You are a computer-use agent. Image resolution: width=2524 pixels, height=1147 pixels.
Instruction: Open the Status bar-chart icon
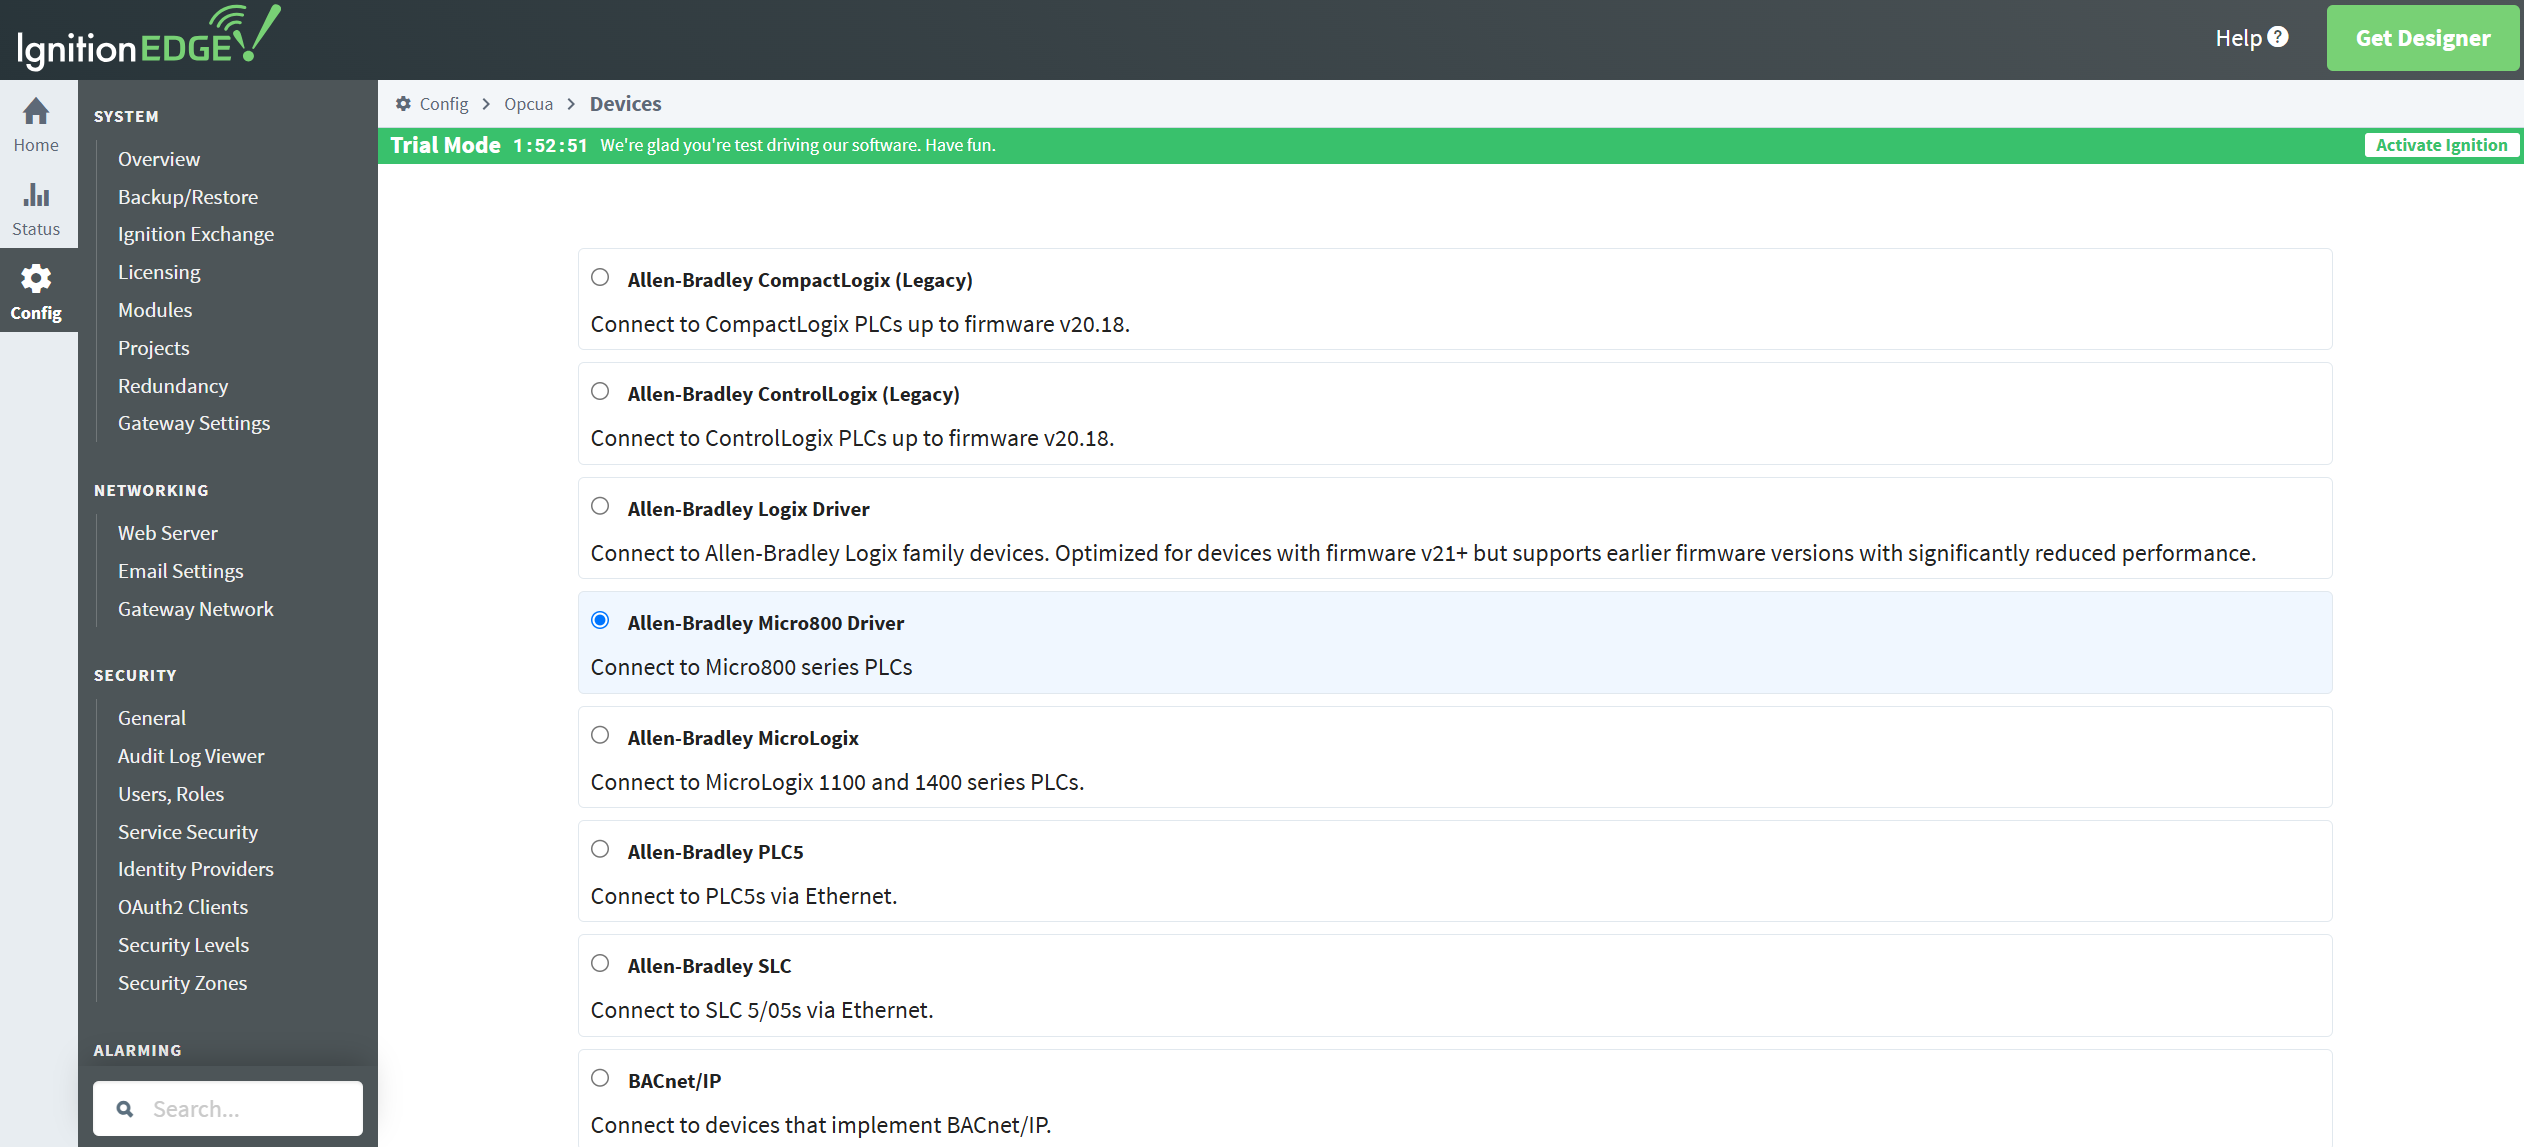tap(36, 195)
